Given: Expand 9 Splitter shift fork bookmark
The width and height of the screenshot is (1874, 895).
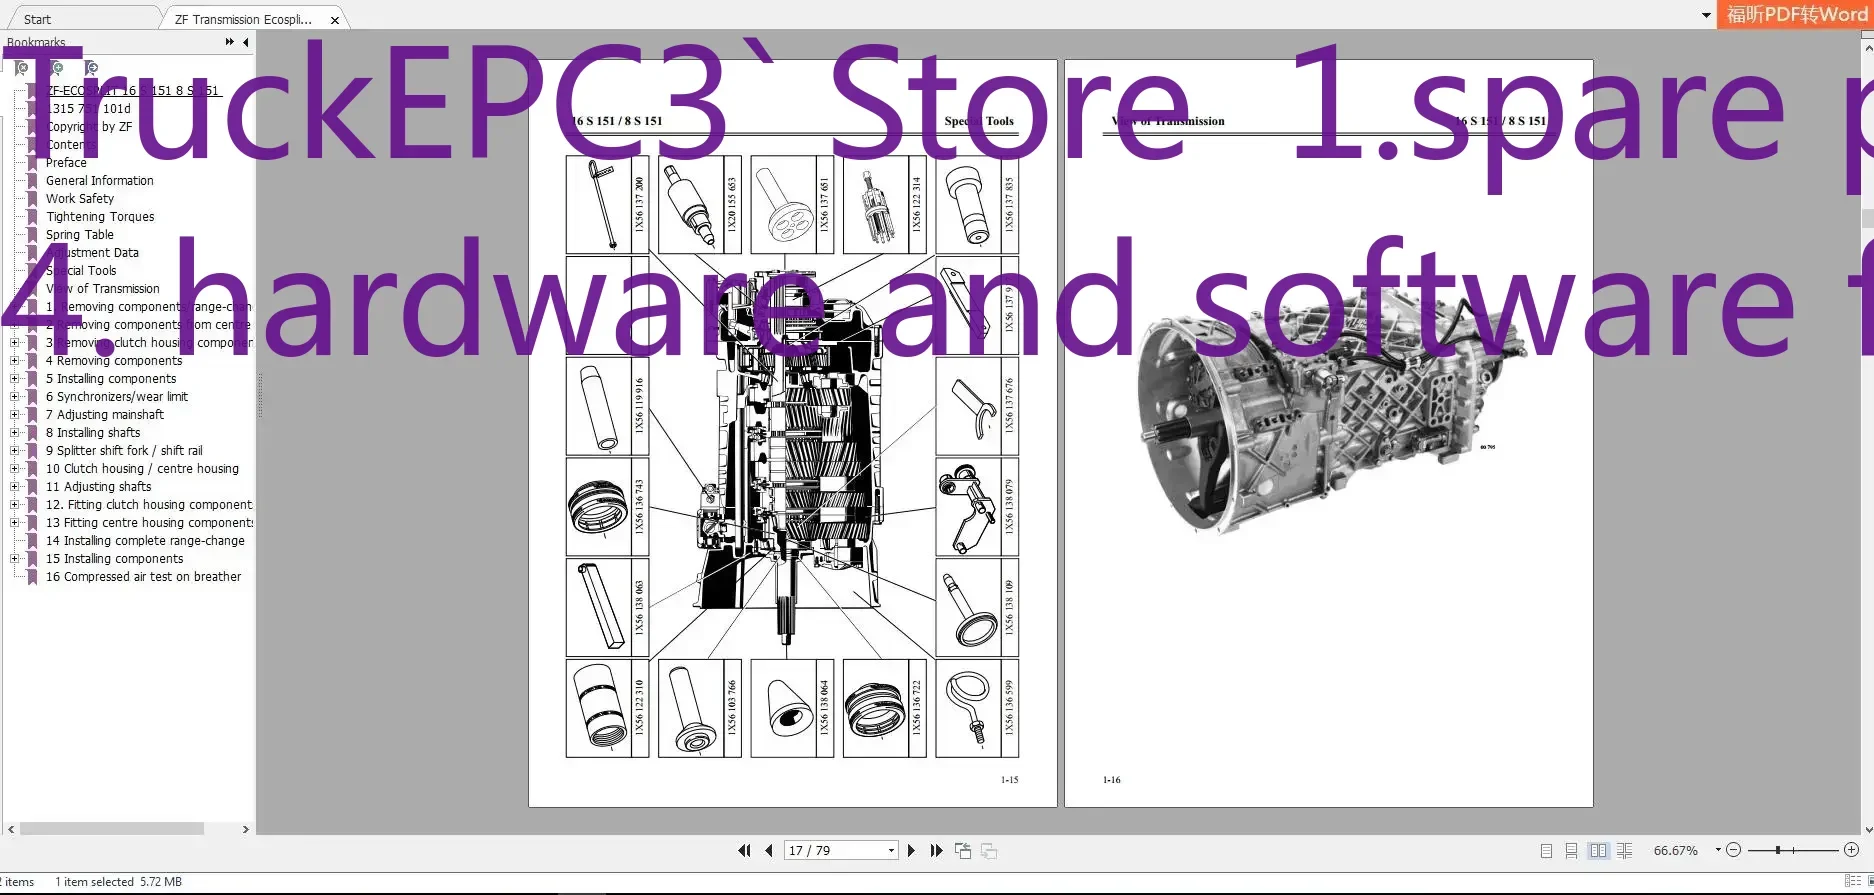Looking at the screenshot, I should click(x=15, y=451).
